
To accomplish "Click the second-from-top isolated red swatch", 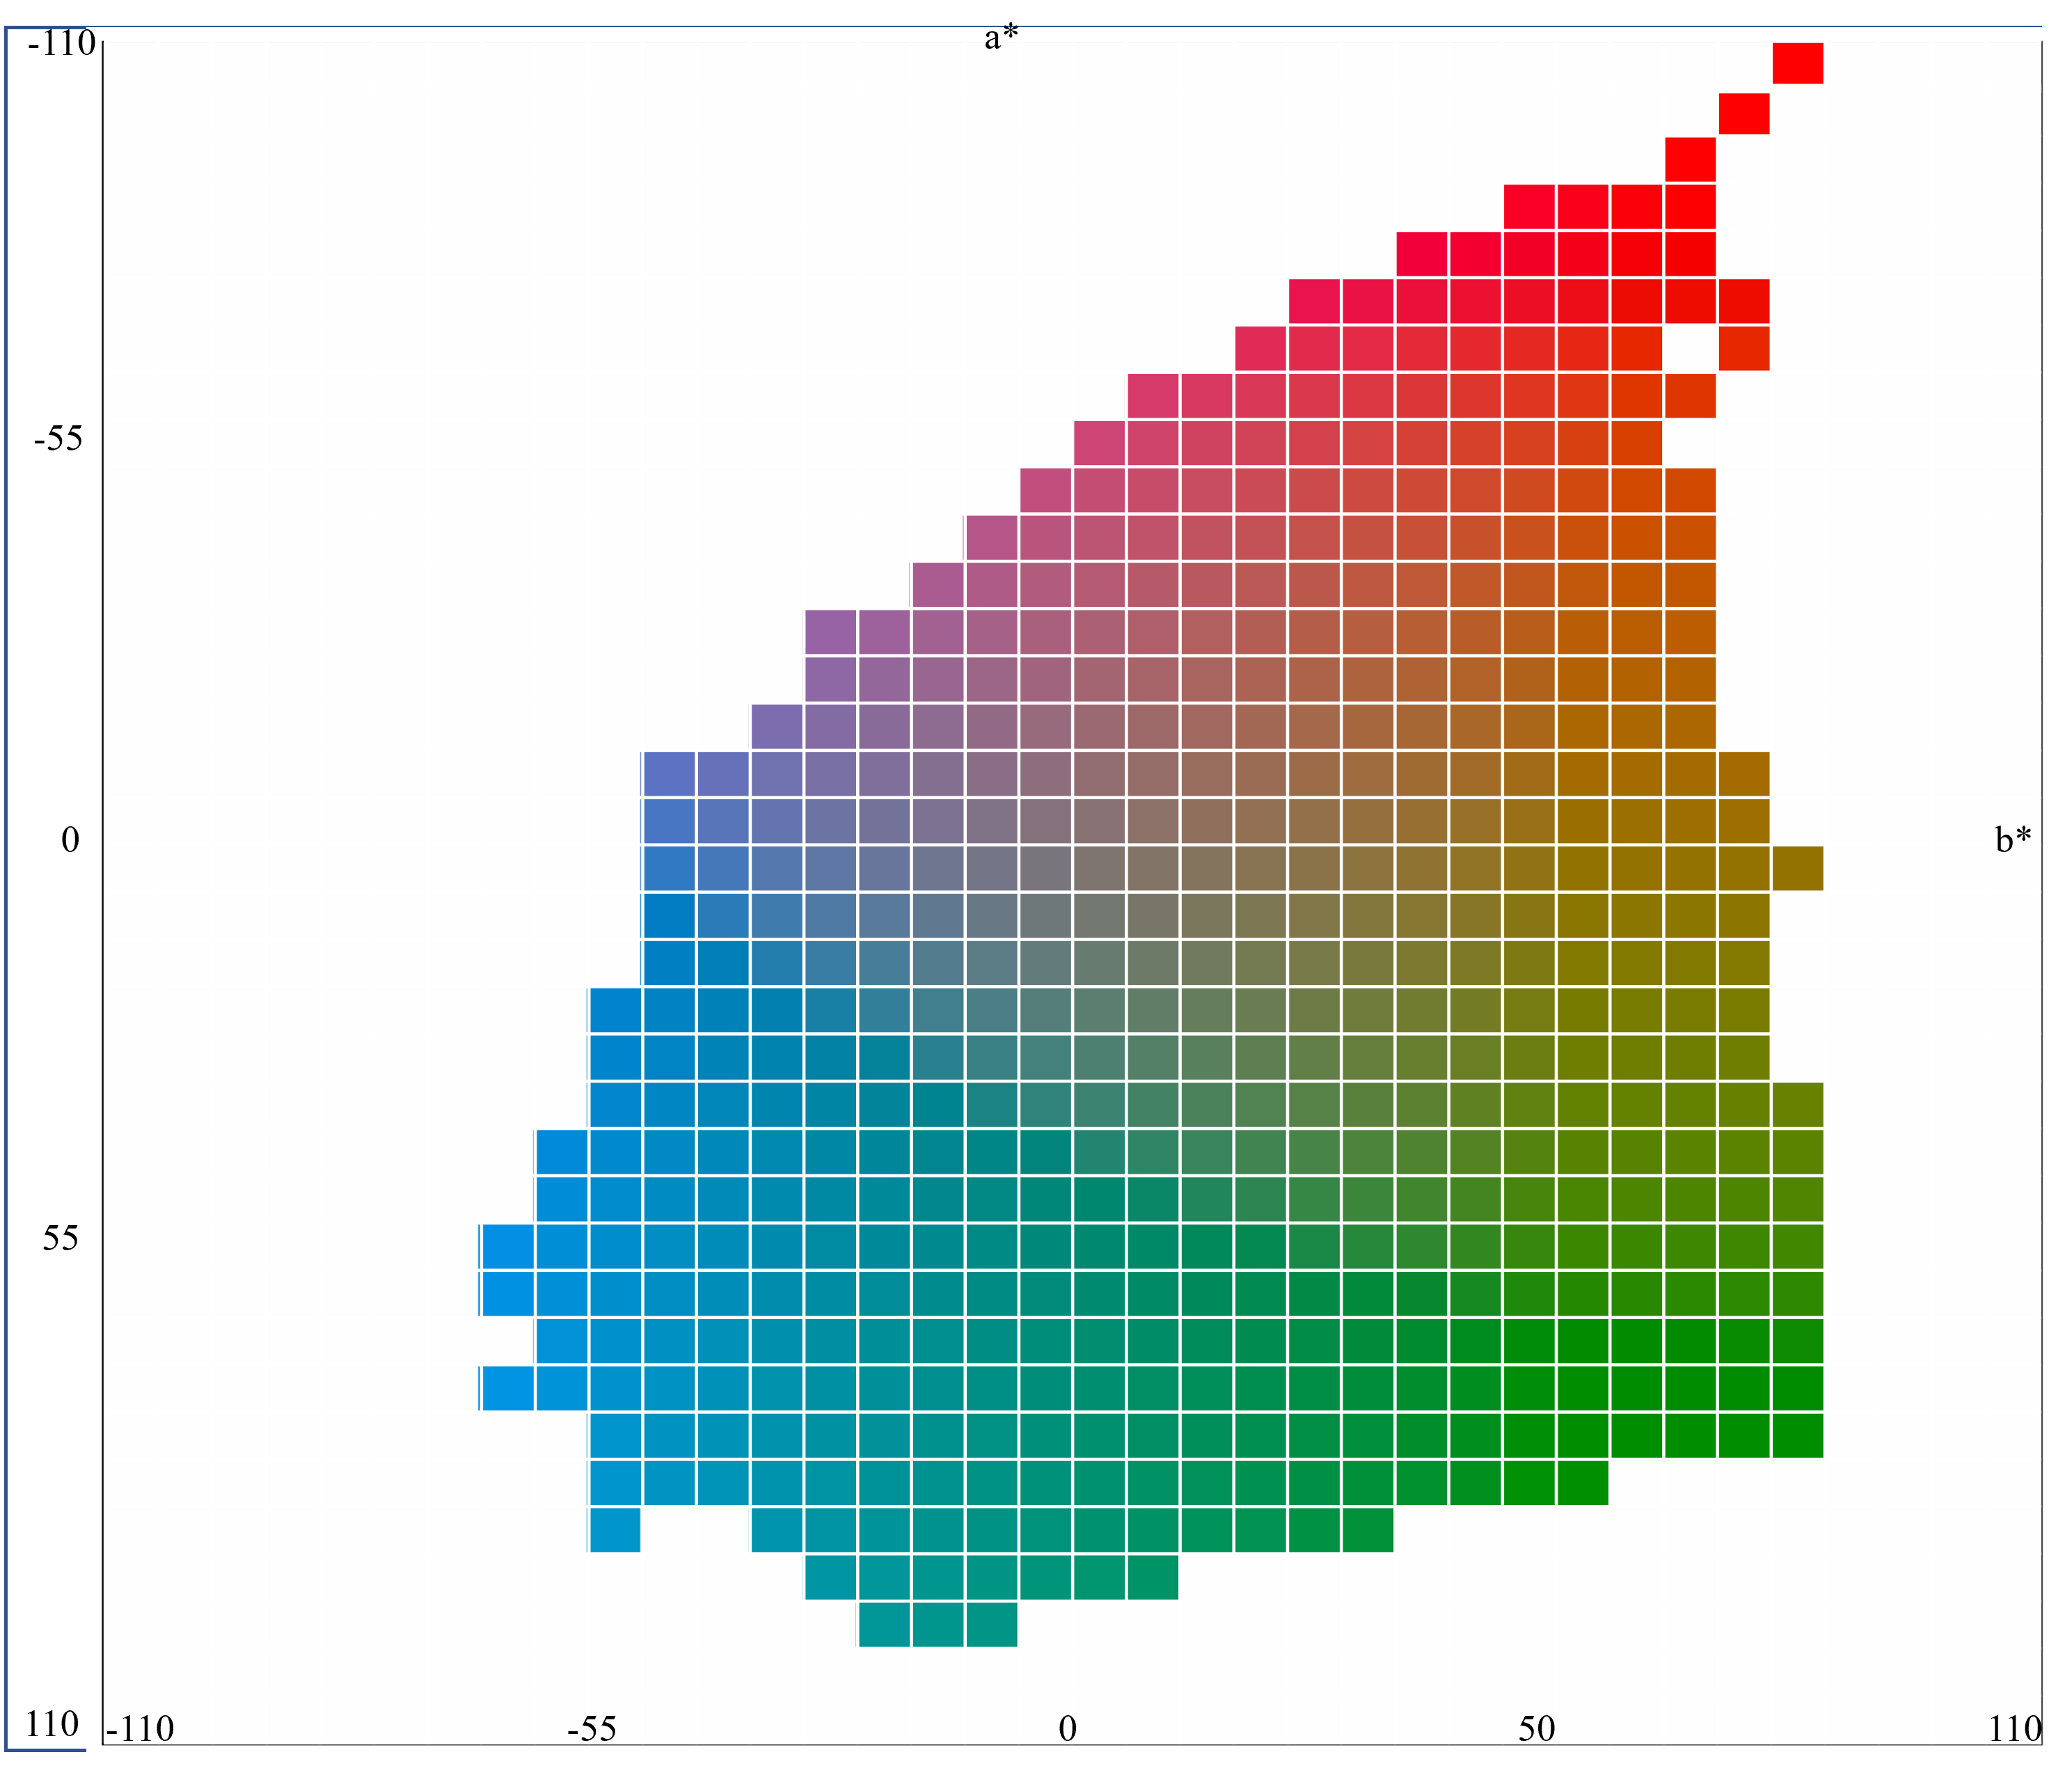I will (1743, 113).
